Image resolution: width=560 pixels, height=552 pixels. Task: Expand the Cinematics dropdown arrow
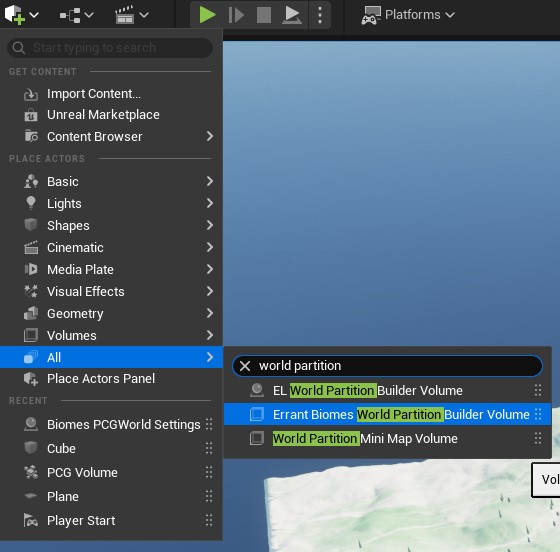point(144,15)
